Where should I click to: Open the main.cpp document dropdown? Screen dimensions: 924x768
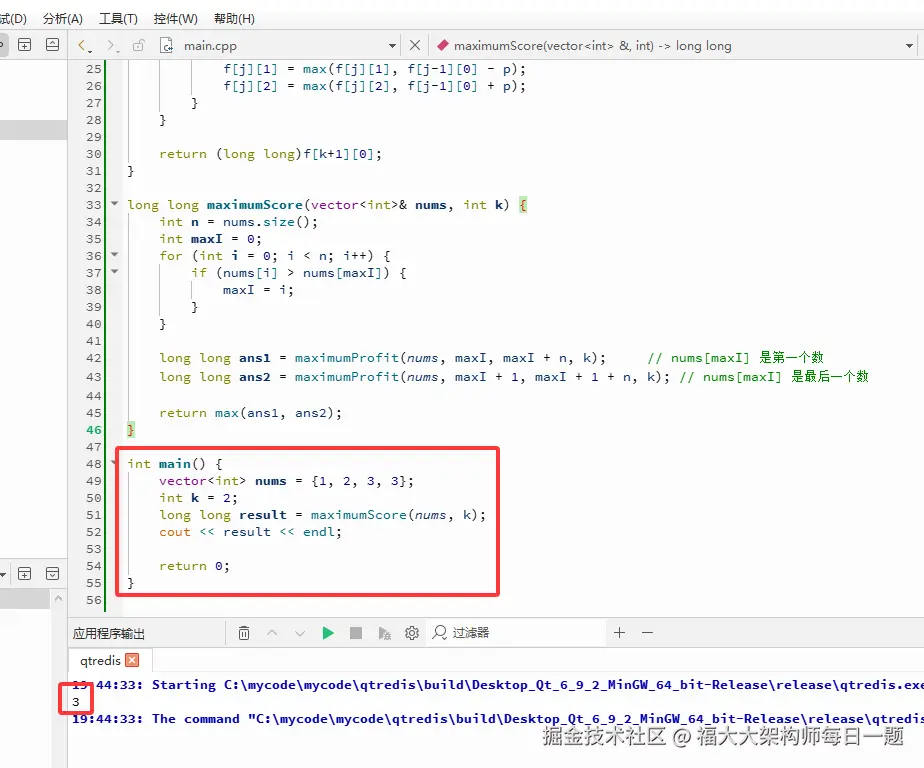392,46
